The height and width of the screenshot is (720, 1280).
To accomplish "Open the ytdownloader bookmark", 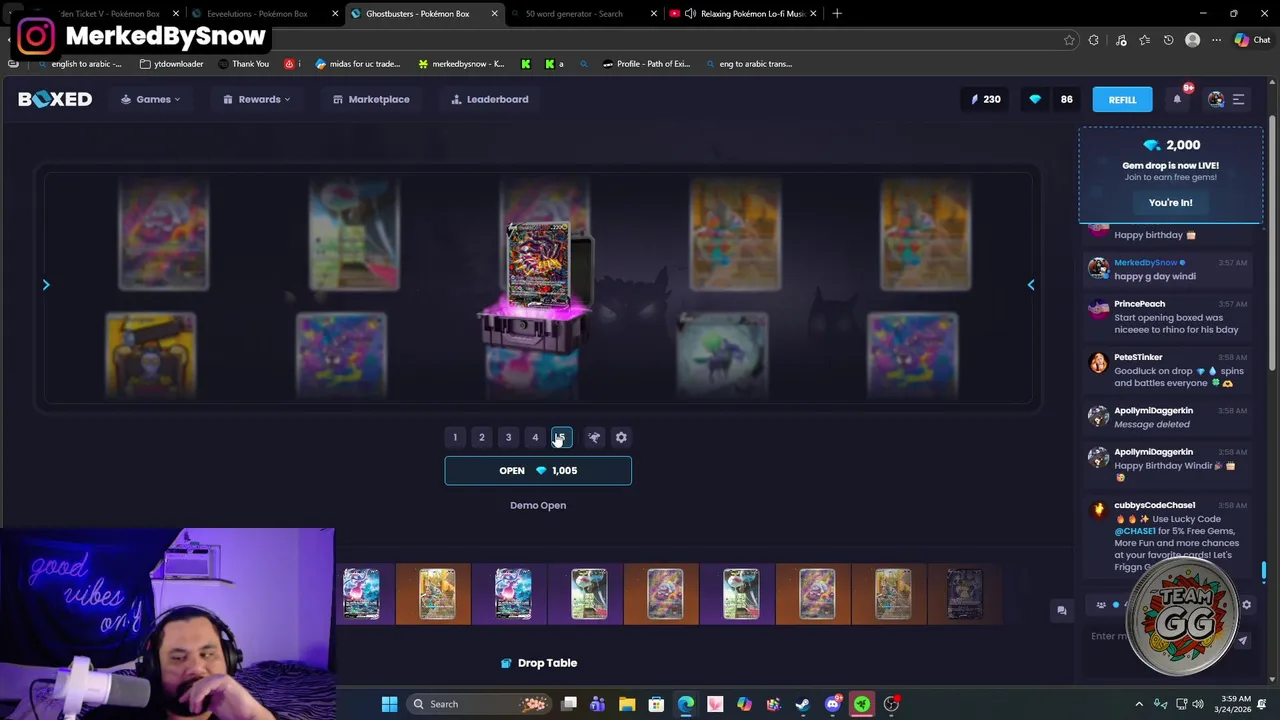I will (x=172, y=64).
